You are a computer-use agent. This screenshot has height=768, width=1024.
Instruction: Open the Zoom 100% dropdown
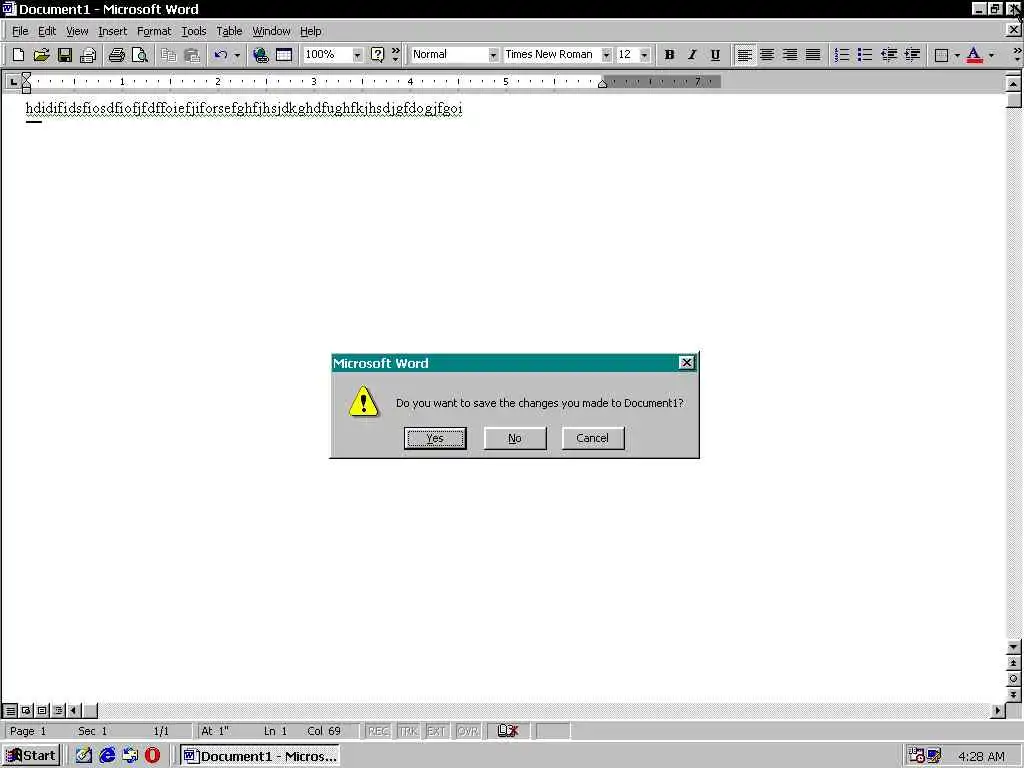coord(357,55)
